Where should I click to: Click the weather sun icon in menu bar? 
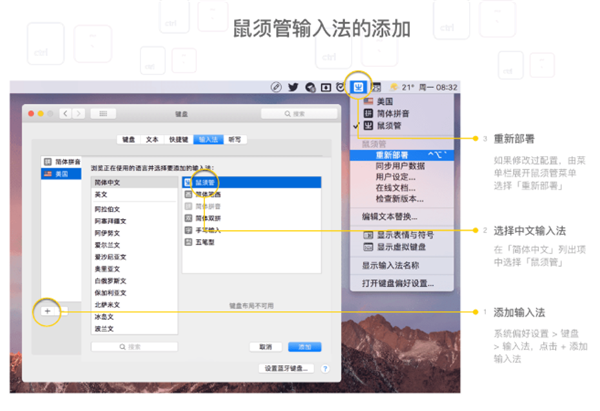pos(393,87)
